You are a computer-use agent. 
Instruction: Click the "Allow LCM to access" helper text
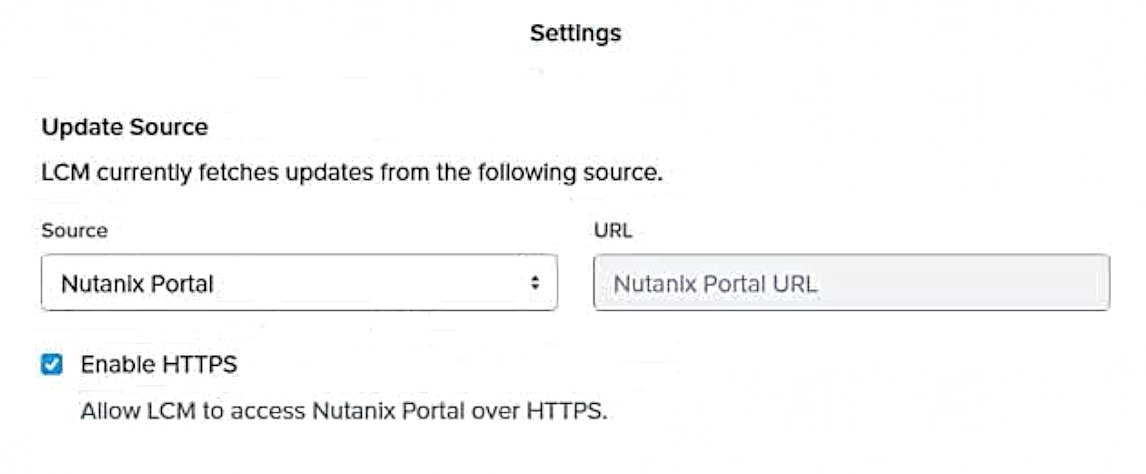[343, 411]
